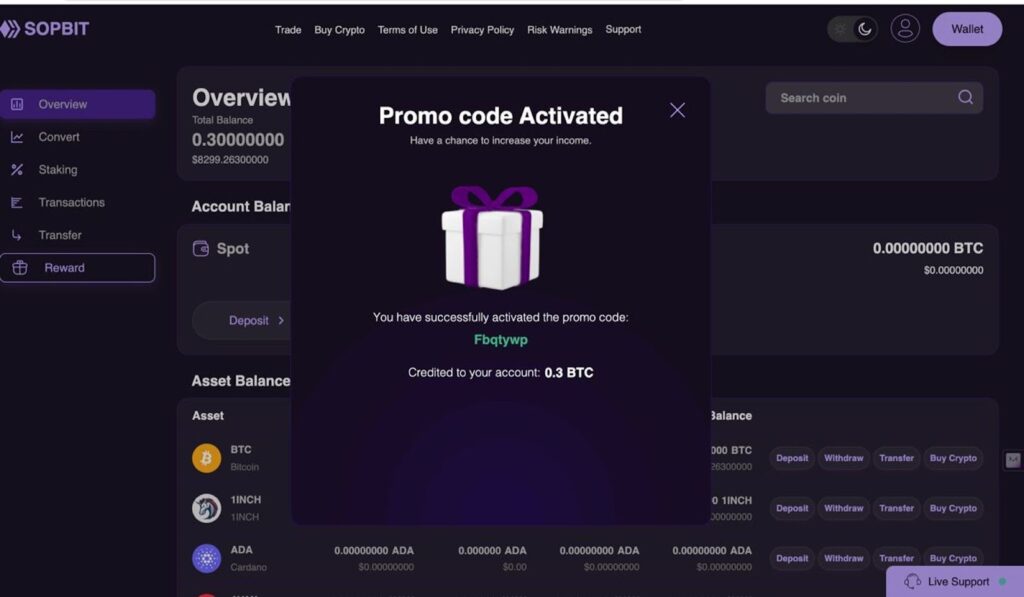Image resolution: width=1024 pixels, height=597 pixels.
Task: Click the search magnifier icon
Action: pyautogui.click(x=964, y=97)
